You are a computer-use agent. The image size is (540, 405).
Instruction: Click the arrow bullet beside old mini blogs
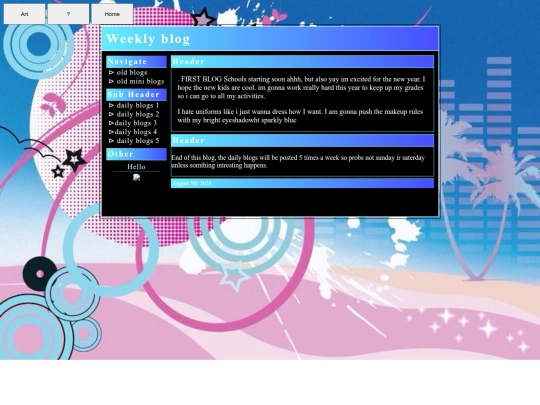pos(111,82)
